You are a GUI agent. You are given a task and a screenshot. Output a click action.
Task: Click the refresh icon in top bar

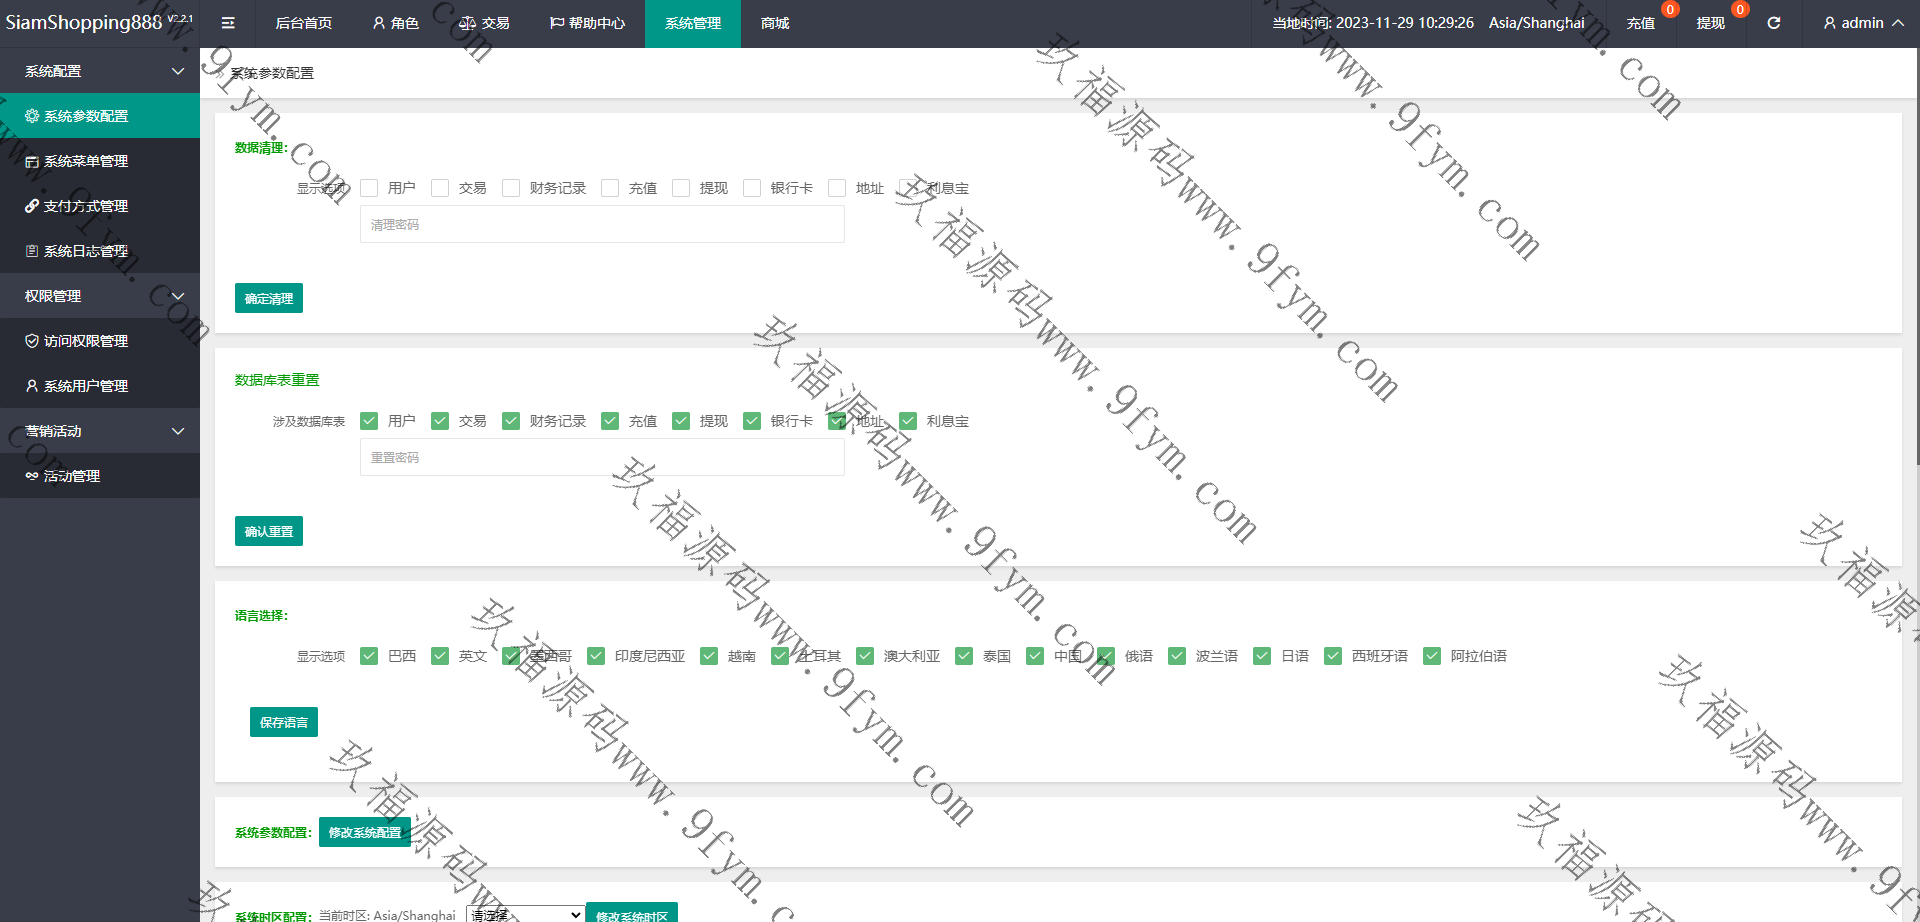[x=1773, y=23]
